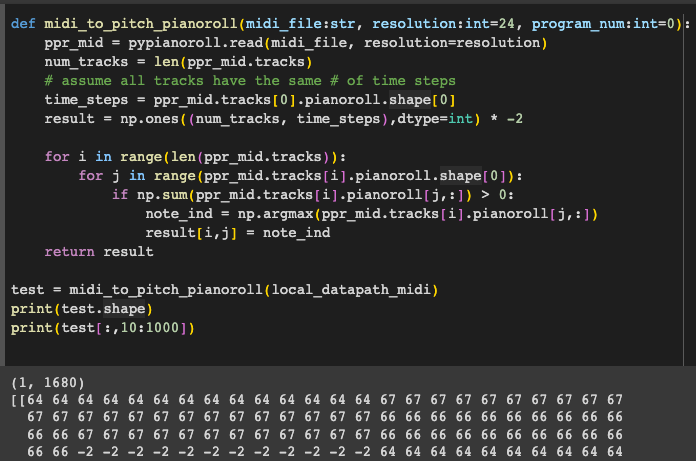Click the 'result = np.ones' line
The image size is (696, 461).
(x=284, y=119)
